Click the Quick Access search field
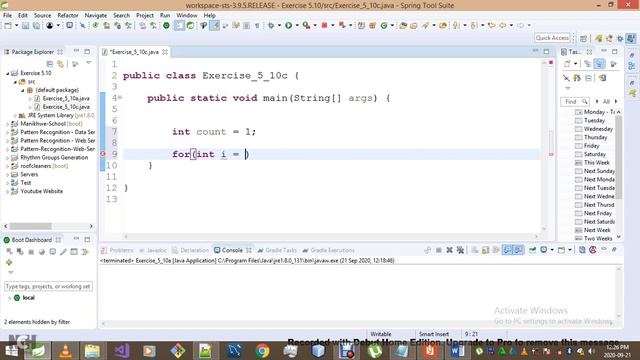This screenshot has width=640, height=360. [x=552, y=38]
